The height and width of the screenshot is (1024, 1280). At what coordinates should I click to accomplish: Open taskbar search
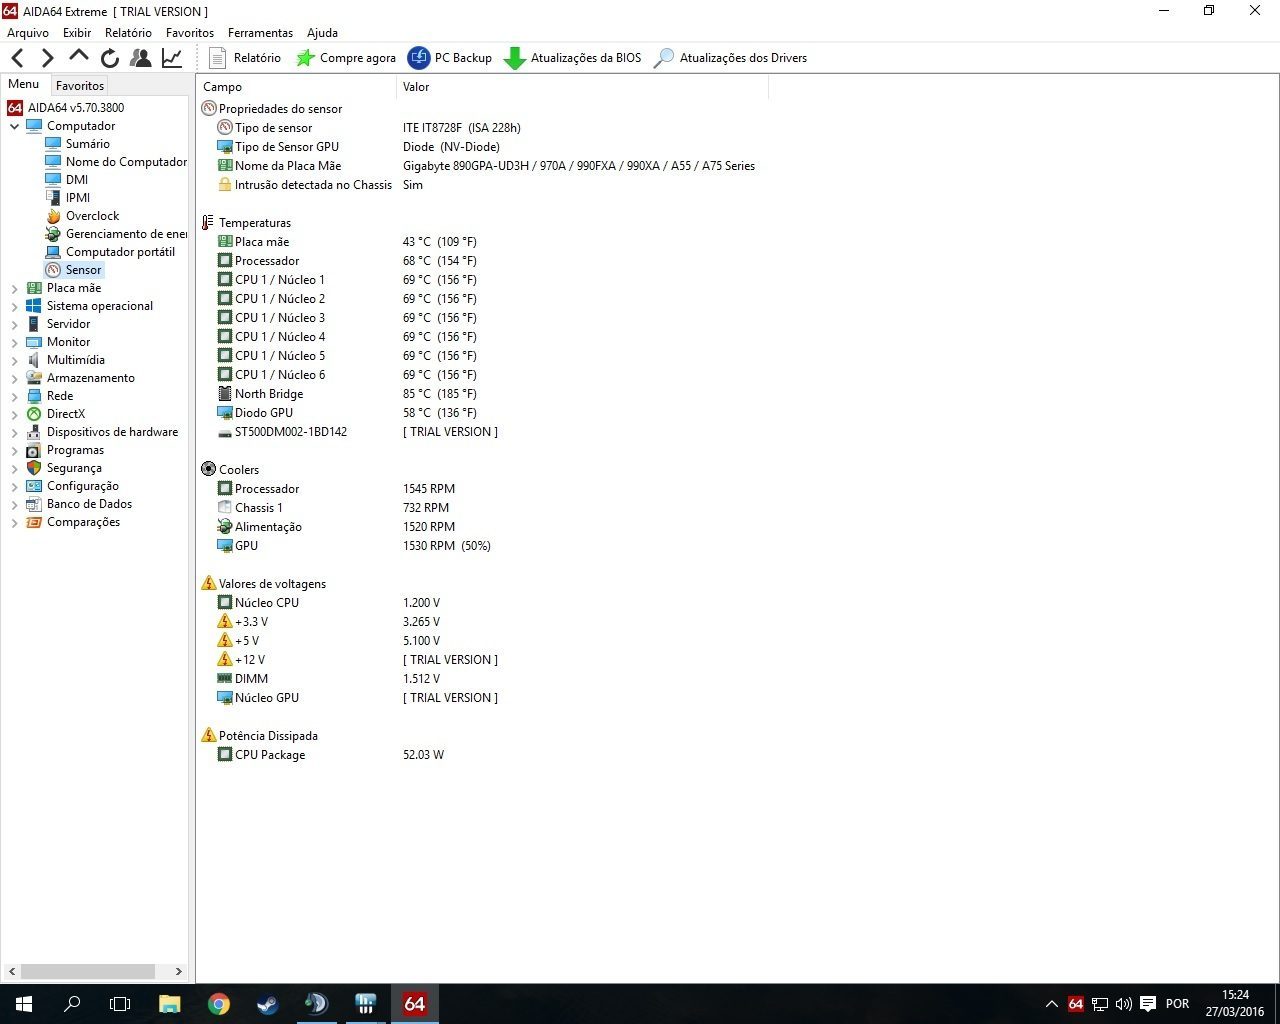point(72,1004)
